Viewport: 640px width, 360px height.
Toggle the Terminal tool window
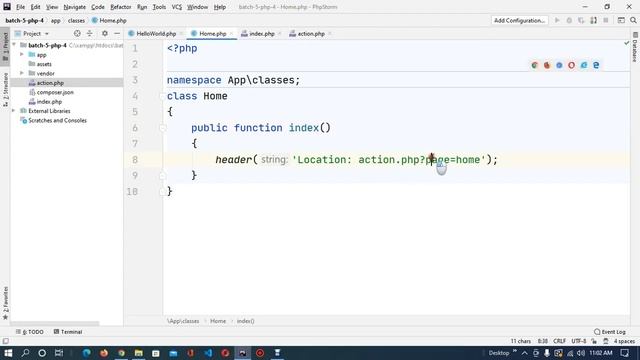[68, 332]
